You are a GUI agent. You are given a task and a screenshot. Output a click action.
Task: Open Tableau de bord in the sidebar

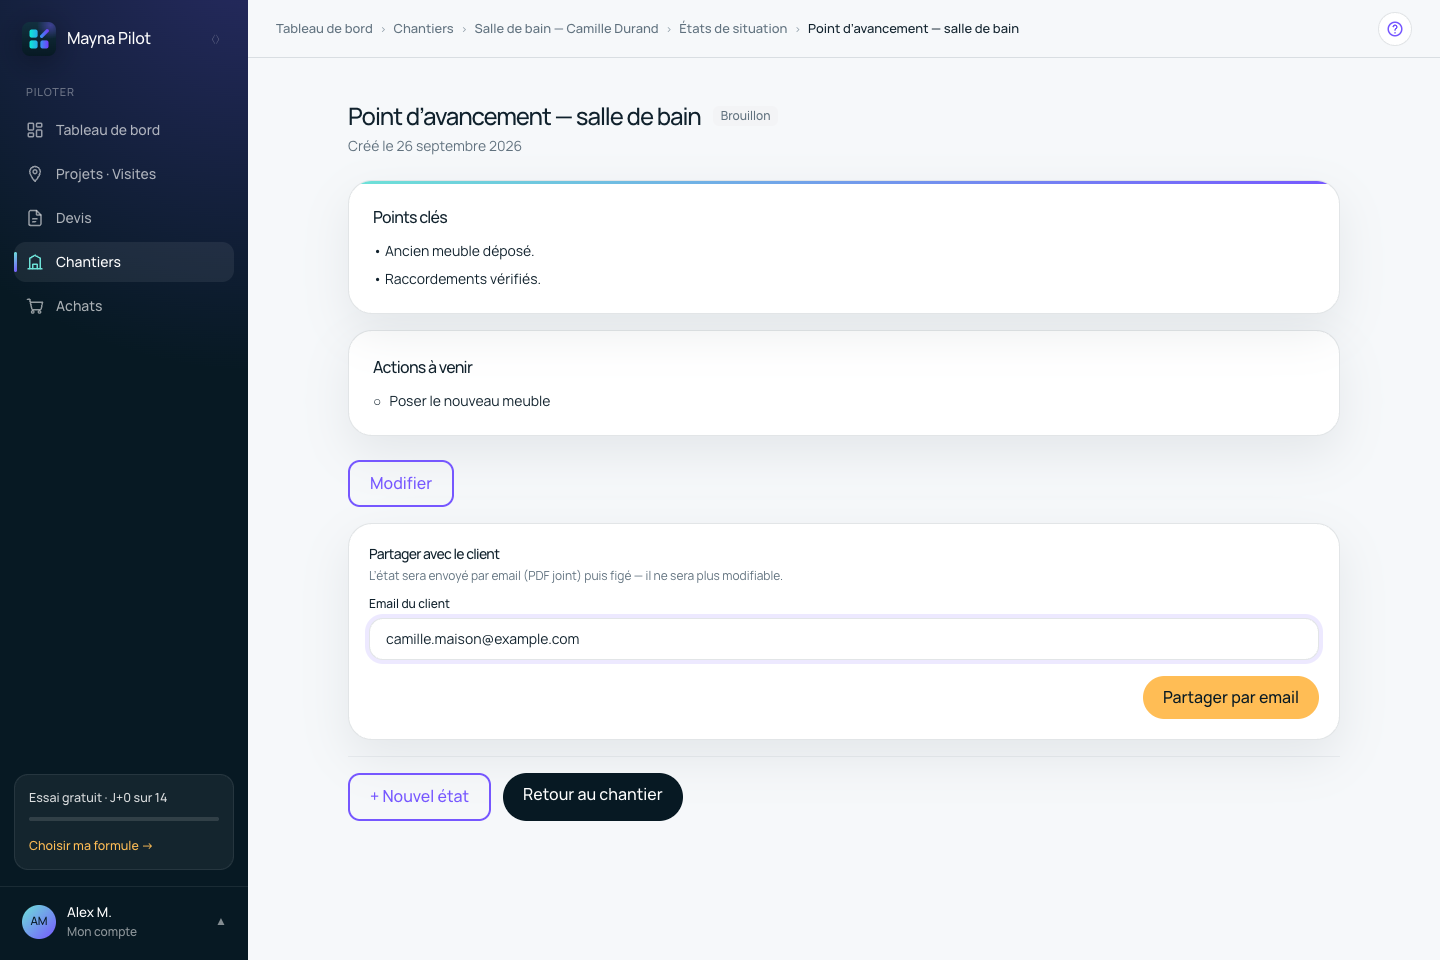pyautogui.click(x=124, y=130)
